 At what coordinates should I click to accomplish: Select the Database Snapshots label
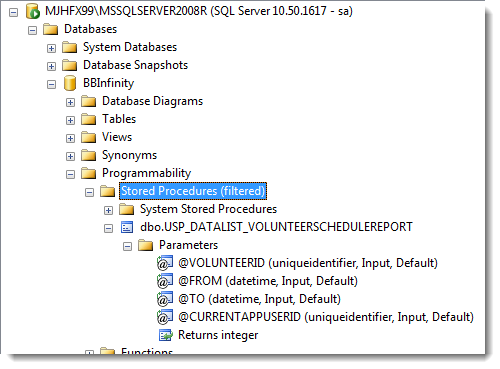136,65
